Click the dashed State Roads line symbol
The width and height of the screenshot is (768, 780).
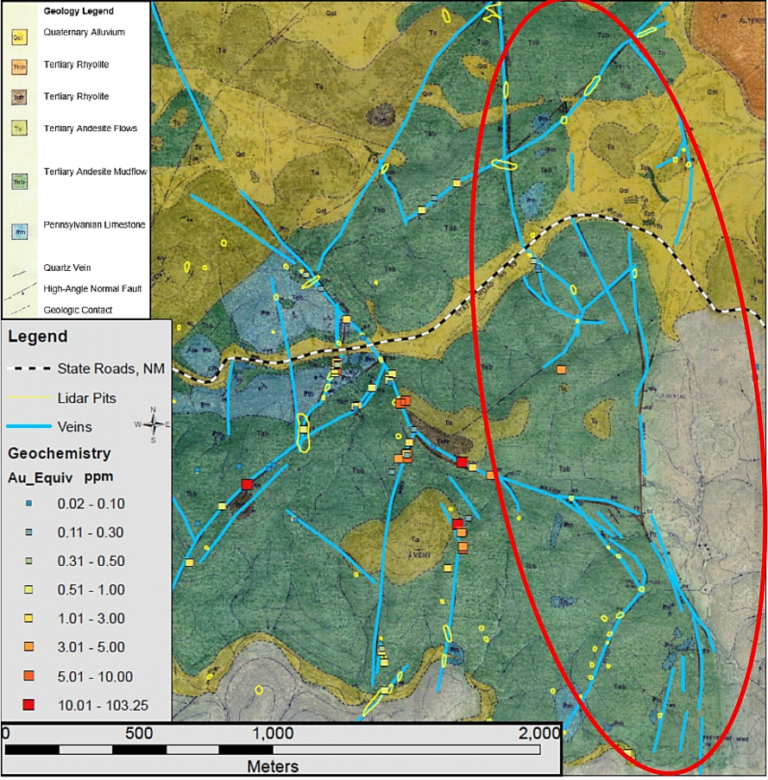point(30,368)
